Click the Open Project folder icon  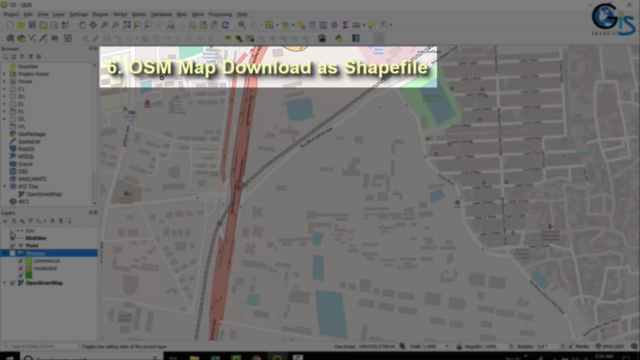pos(21,25)
